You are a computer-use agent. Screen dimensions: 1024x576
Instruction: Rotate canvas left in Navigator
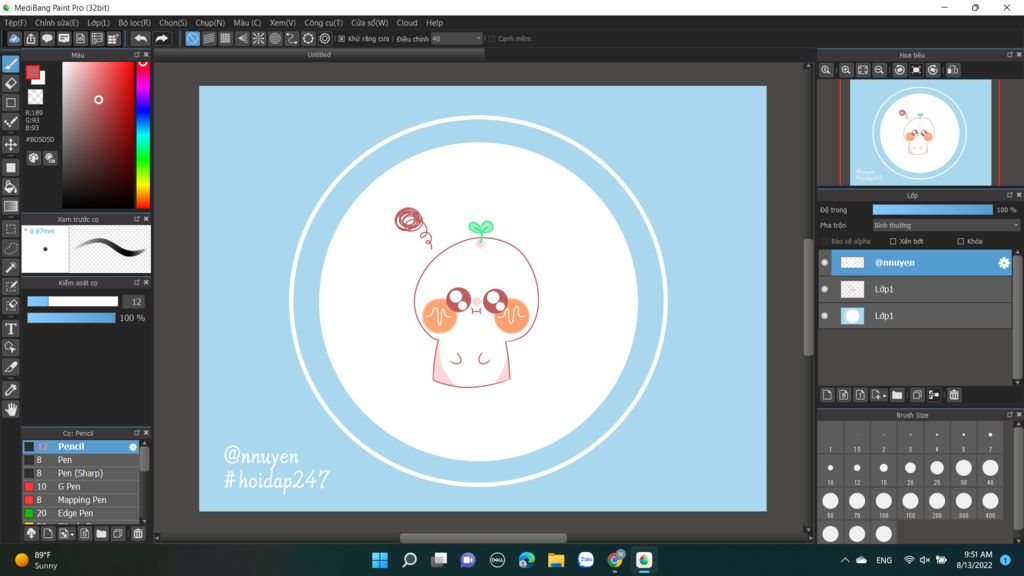coord(899,70)
